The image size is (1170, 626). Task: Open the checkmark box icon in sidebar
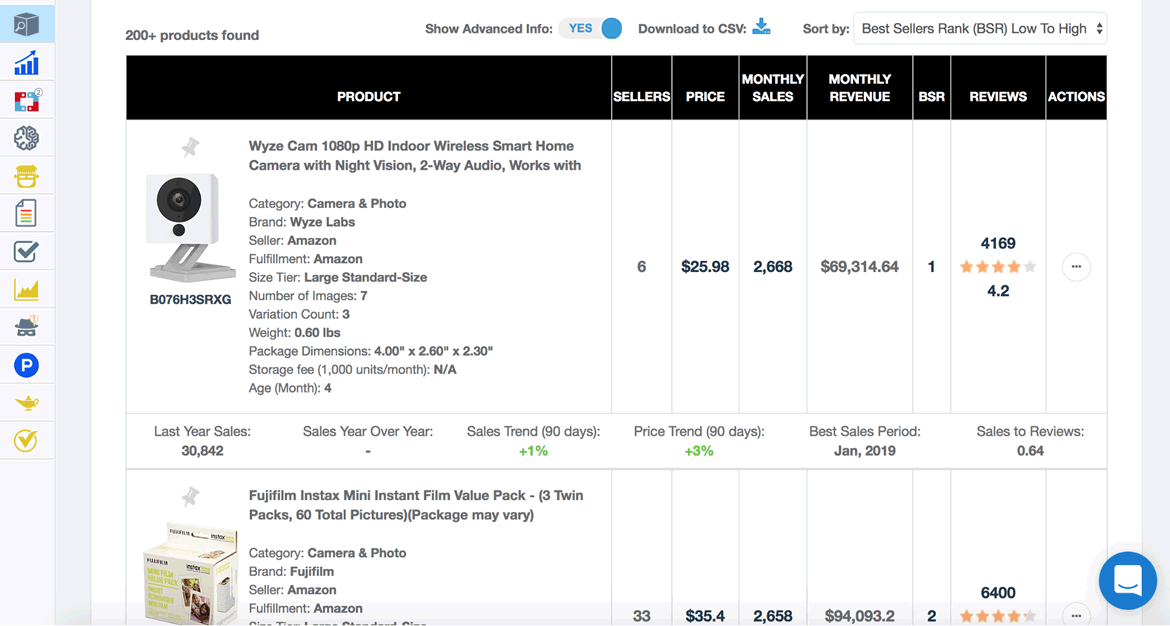[26, 251]
